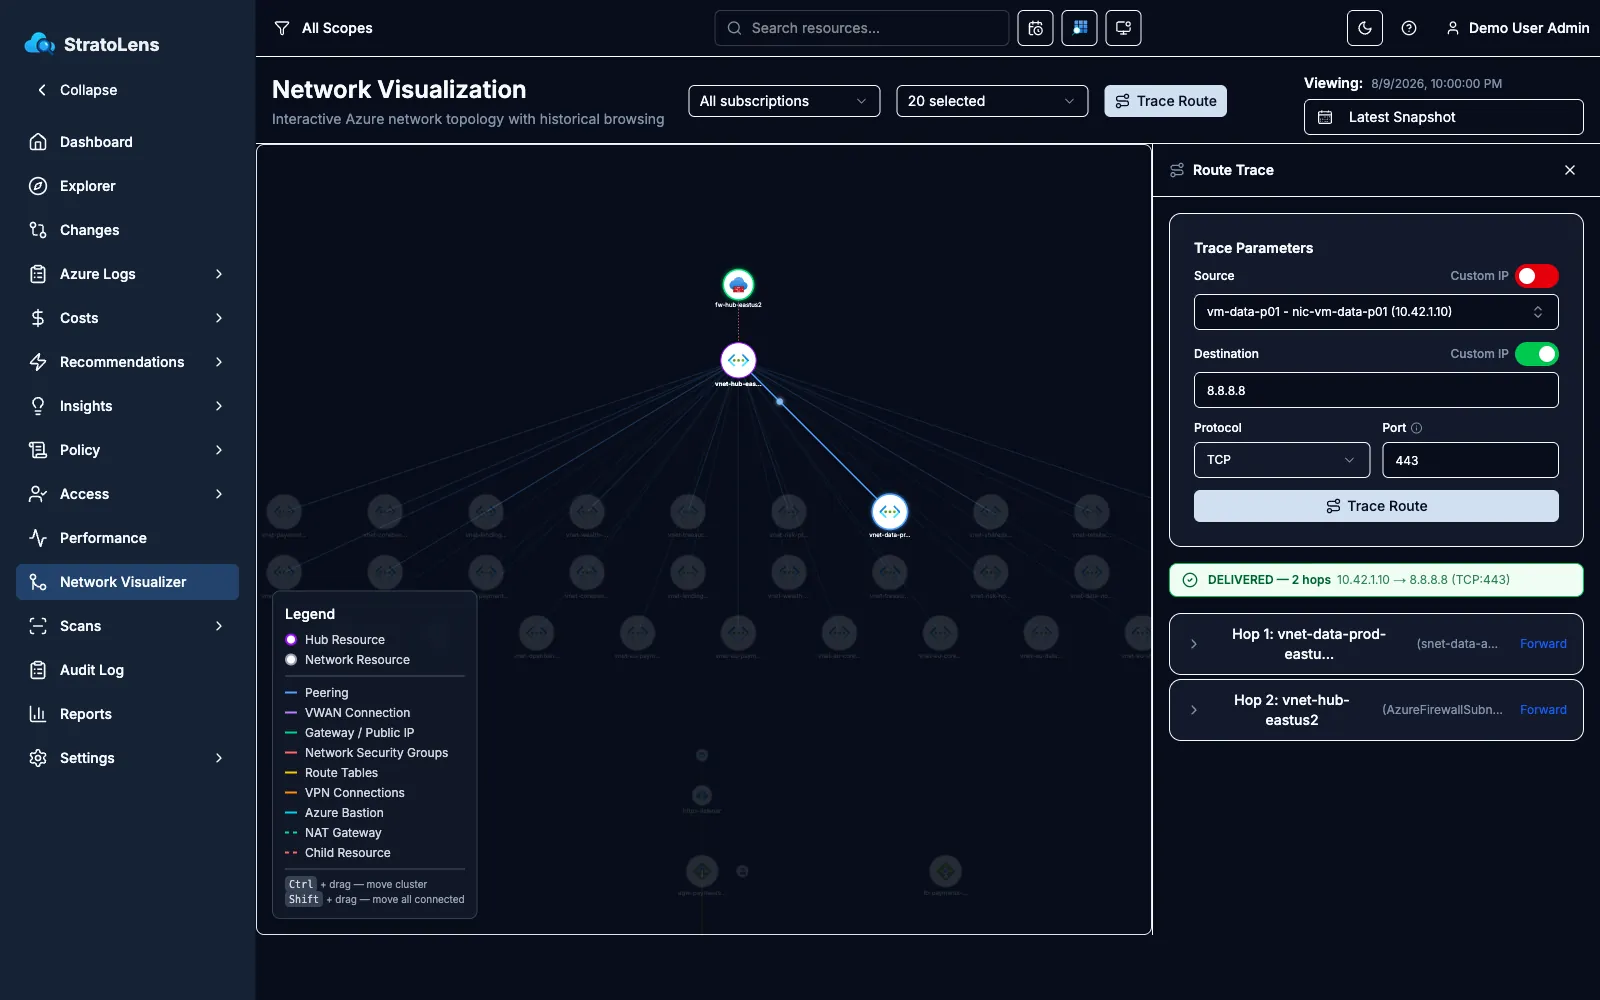Click the highlighted vnet-data-prod node

(889, 512)
